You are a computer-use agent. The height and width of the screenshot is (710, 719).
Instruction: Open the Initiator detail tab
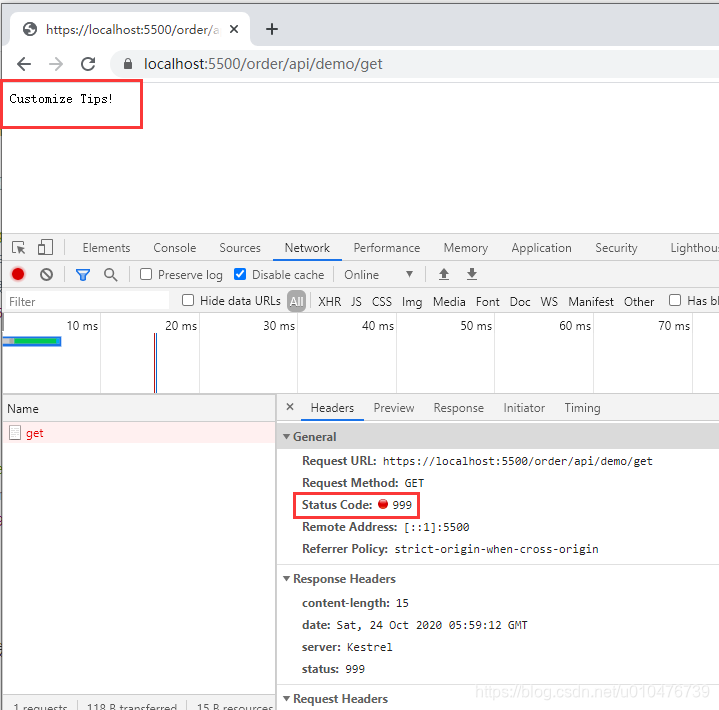pos(524,408)
